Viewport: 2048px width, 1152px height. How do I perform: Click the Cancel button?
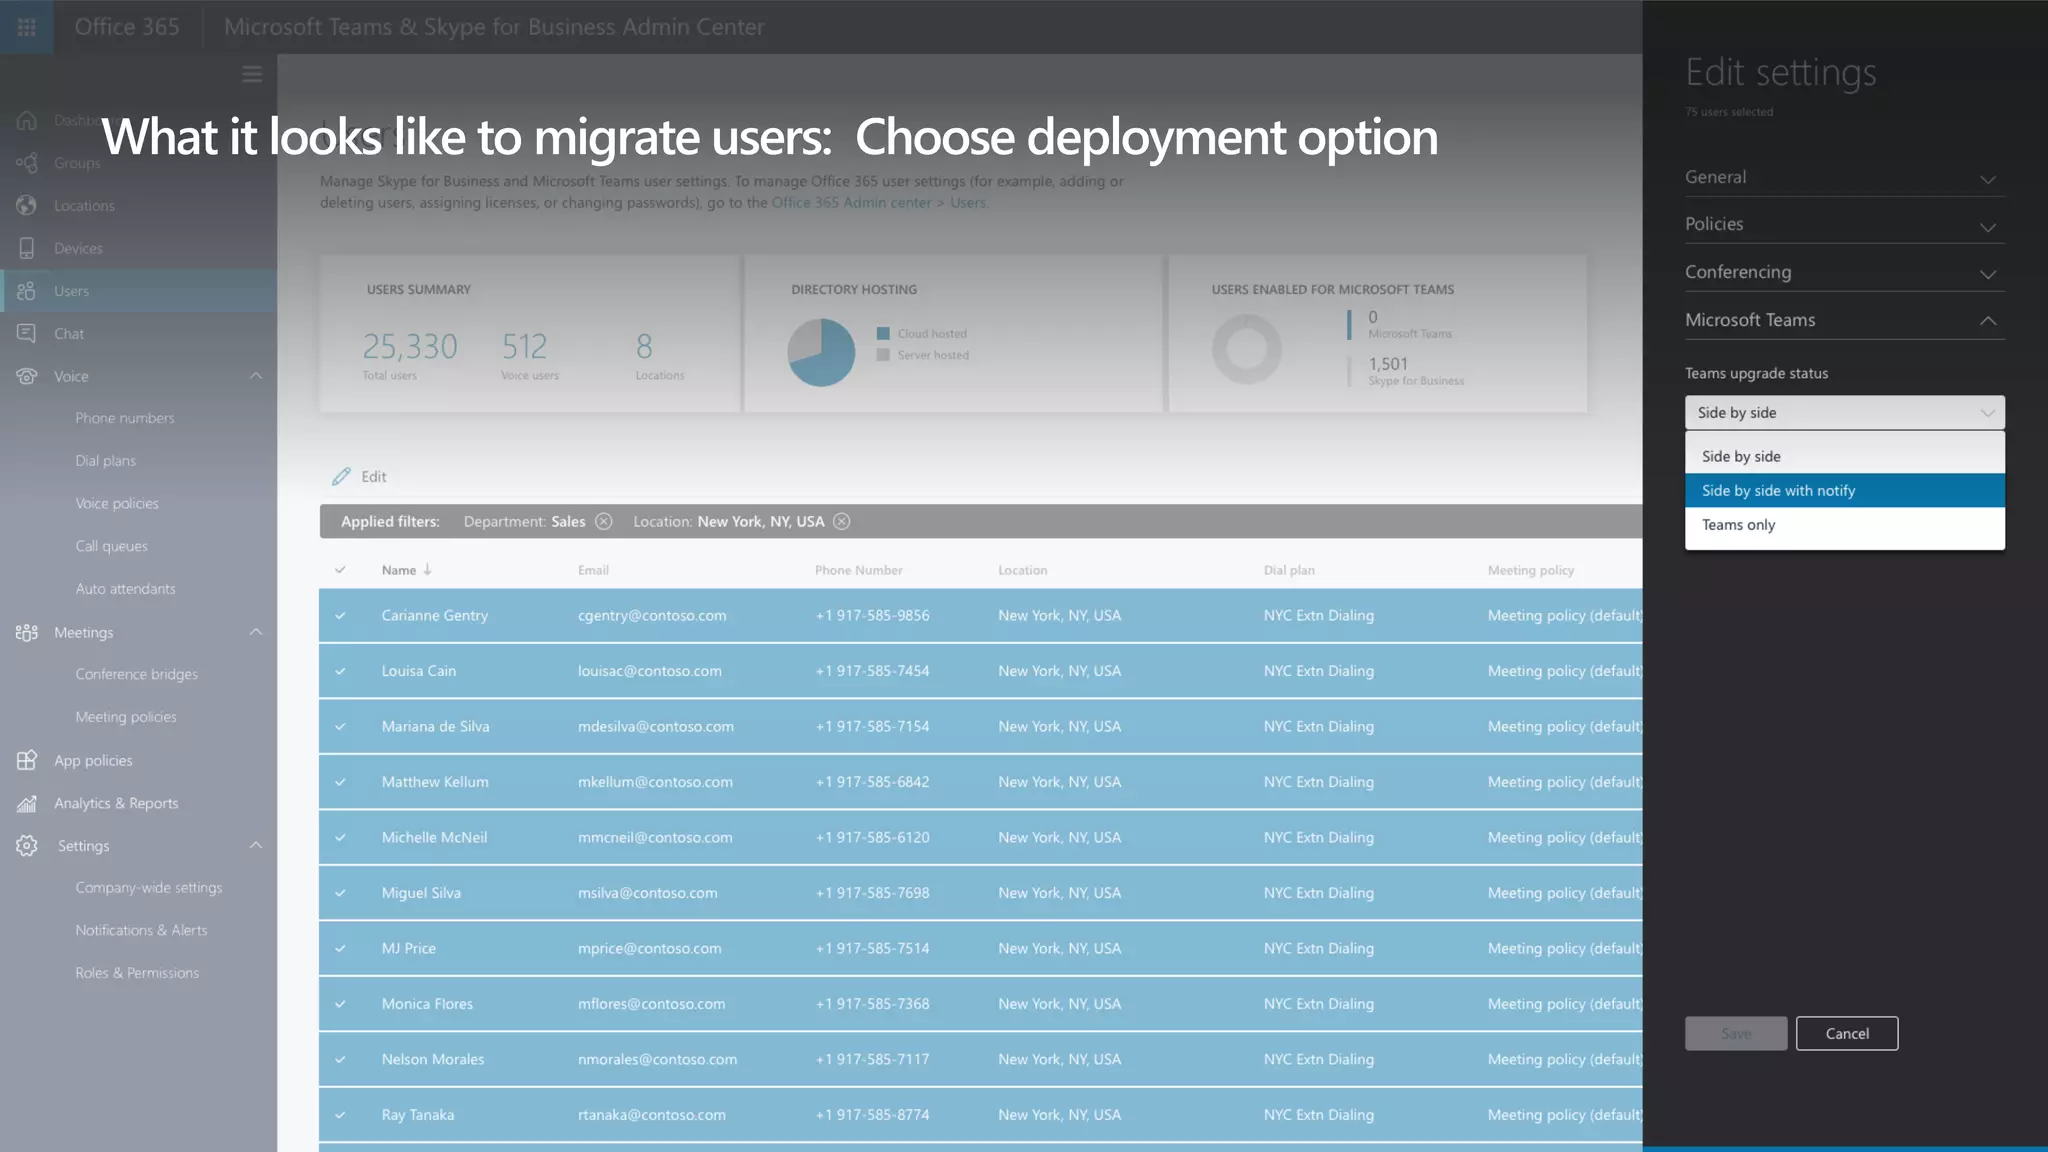click(1847, 1034)
